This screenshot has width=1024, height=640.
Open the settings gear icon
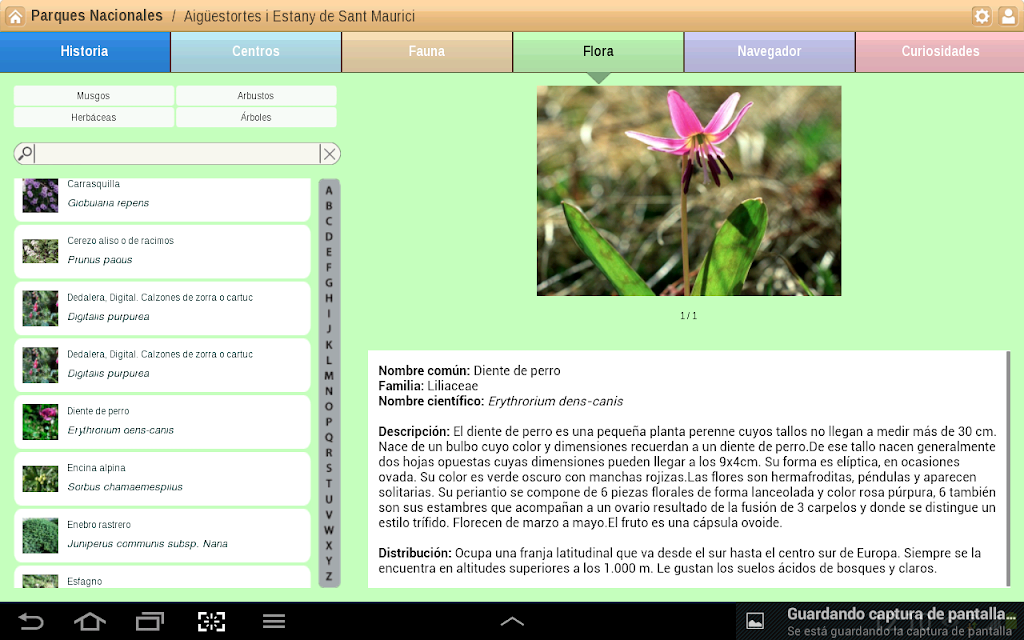pyautogui.click(x=982, y=16)
